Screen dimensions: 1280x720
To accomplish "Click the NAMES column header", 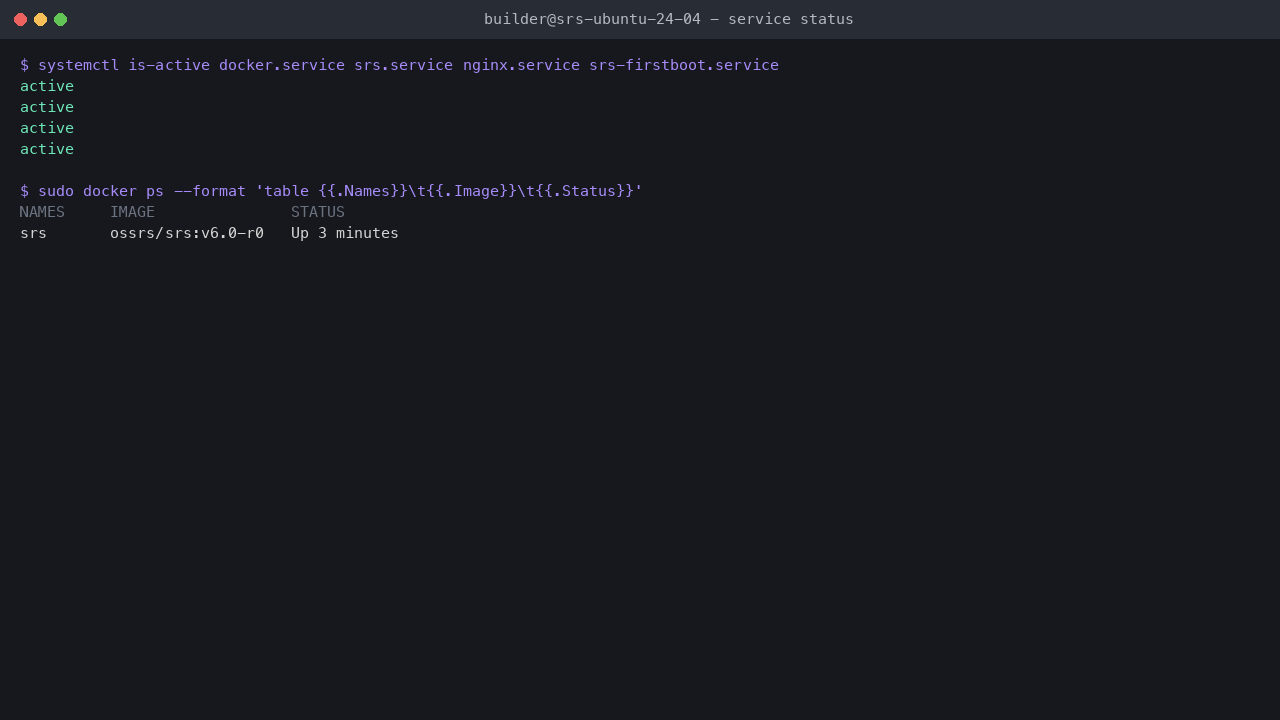I will 42,212.
